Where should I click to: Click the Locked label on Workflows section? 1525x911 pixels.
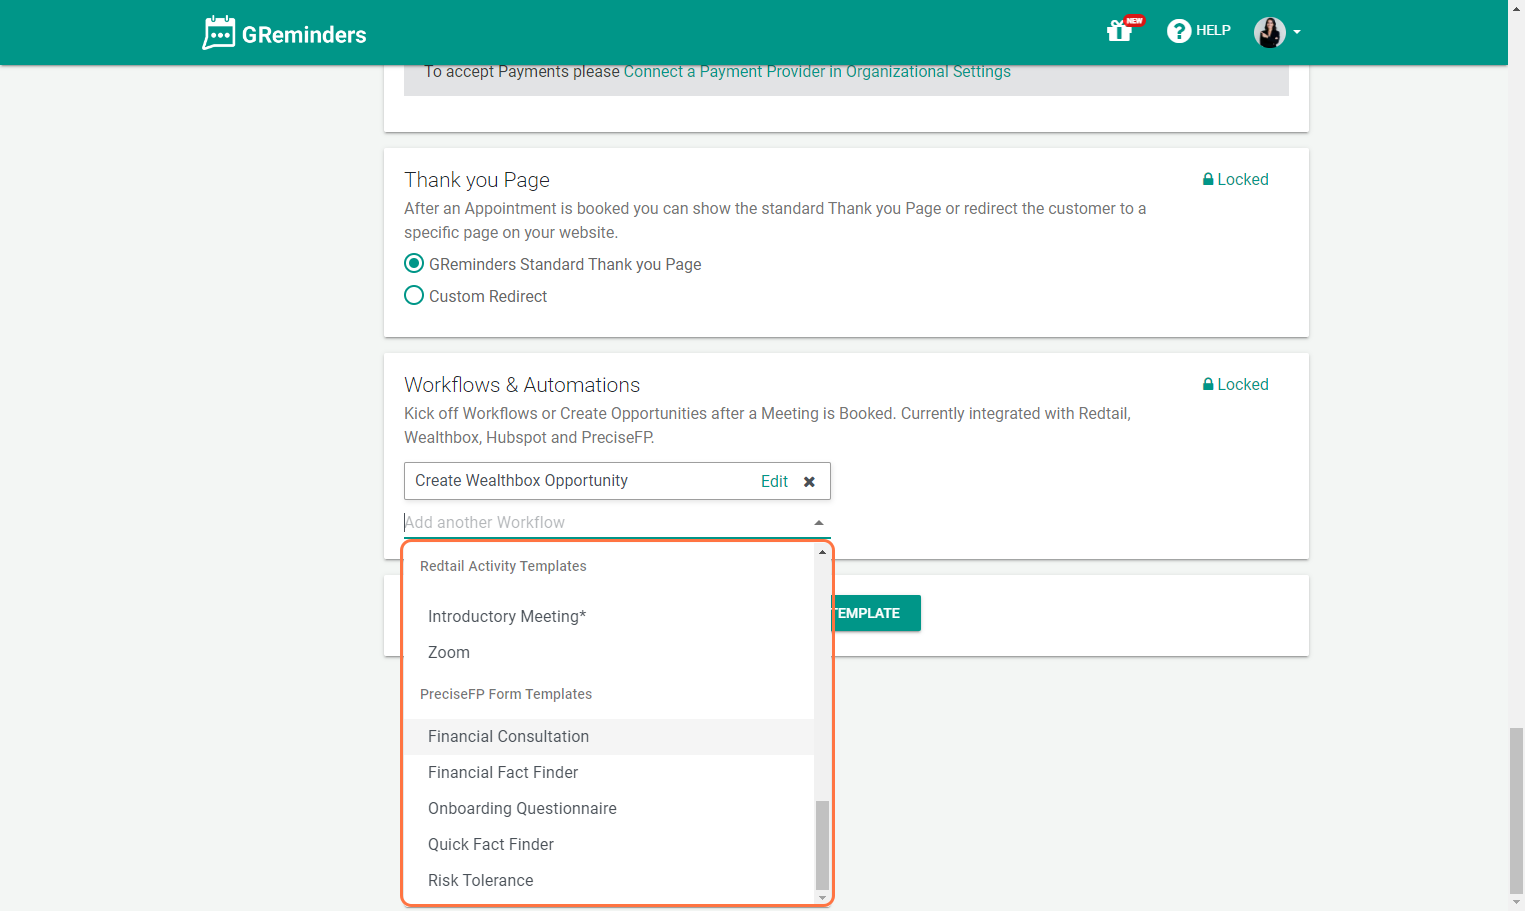tap(1243, 383)
